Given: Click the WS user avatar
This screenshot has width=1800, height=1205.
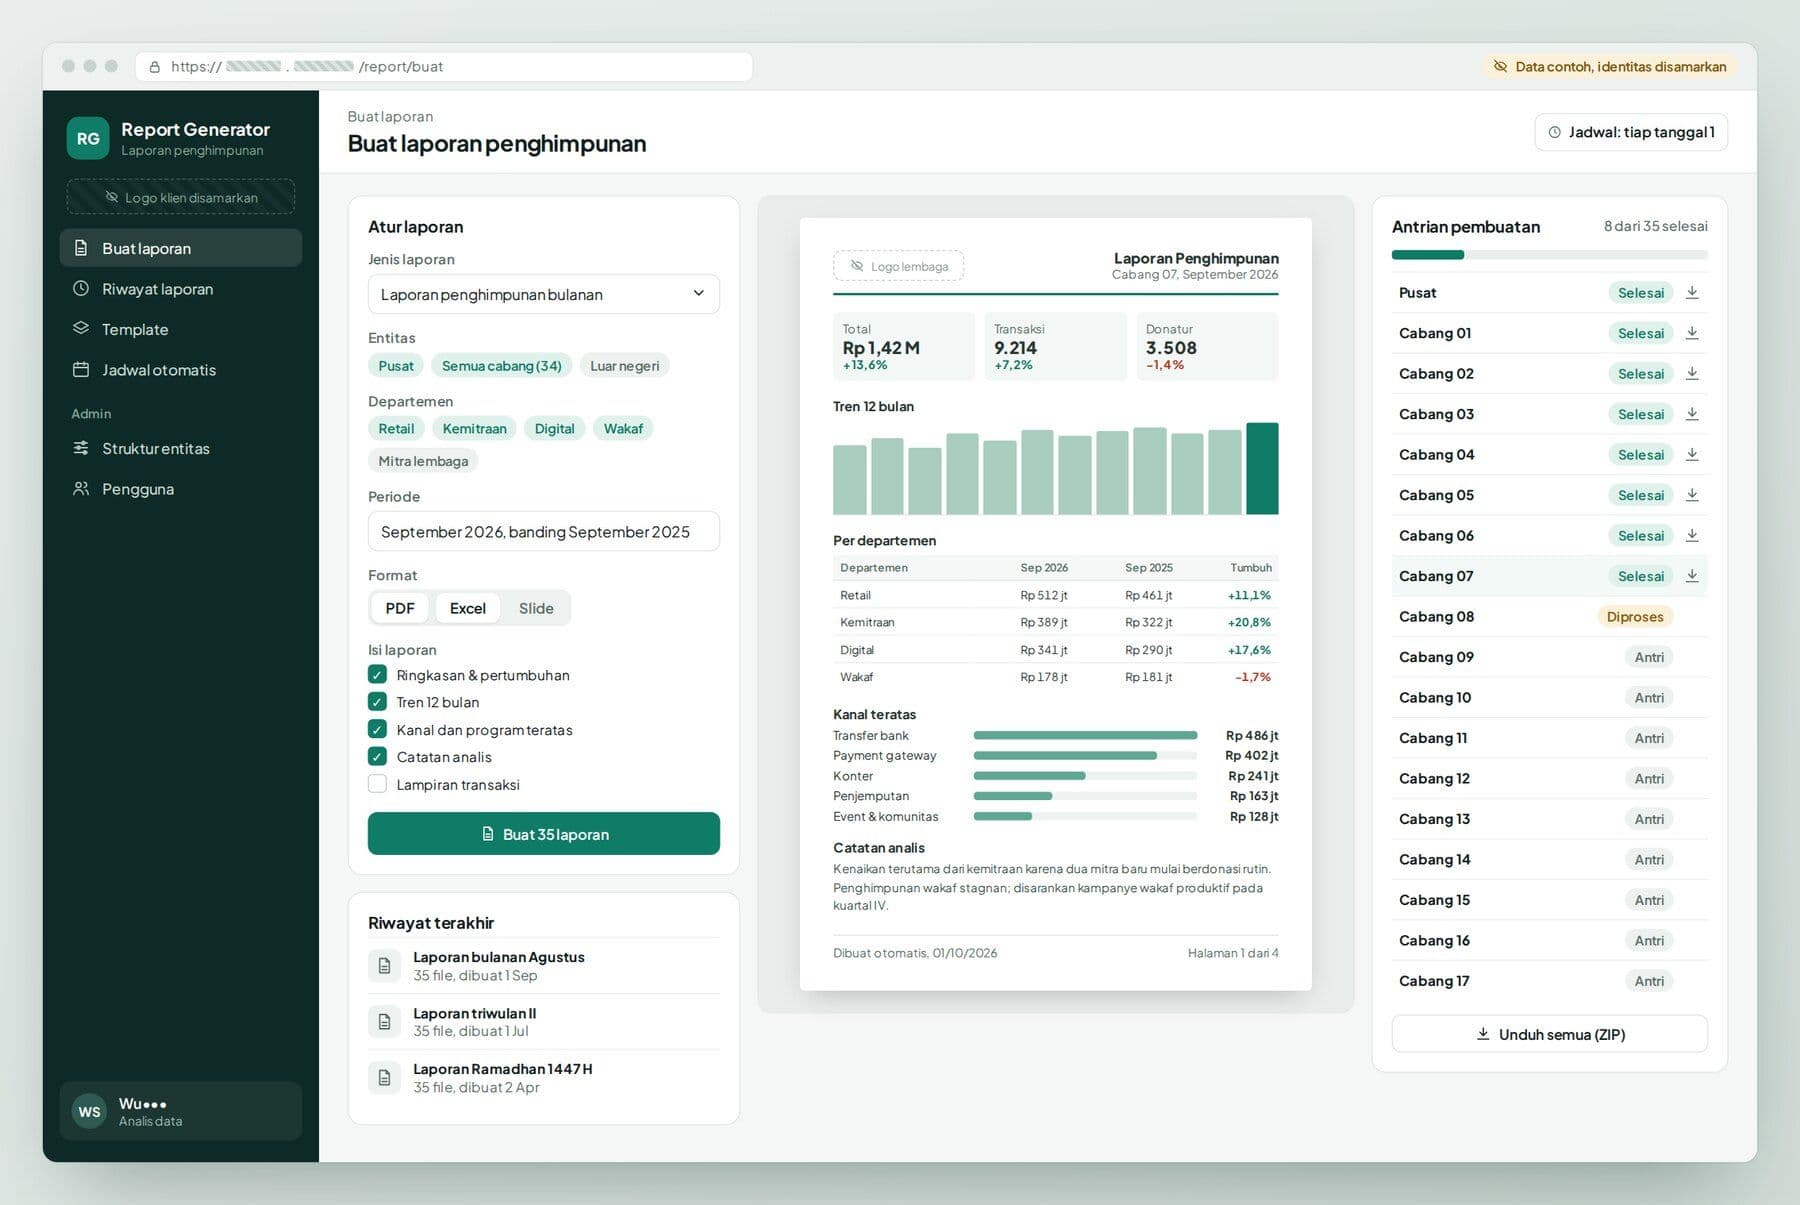Looking at the screenshot, I should tap(89, 1111).
